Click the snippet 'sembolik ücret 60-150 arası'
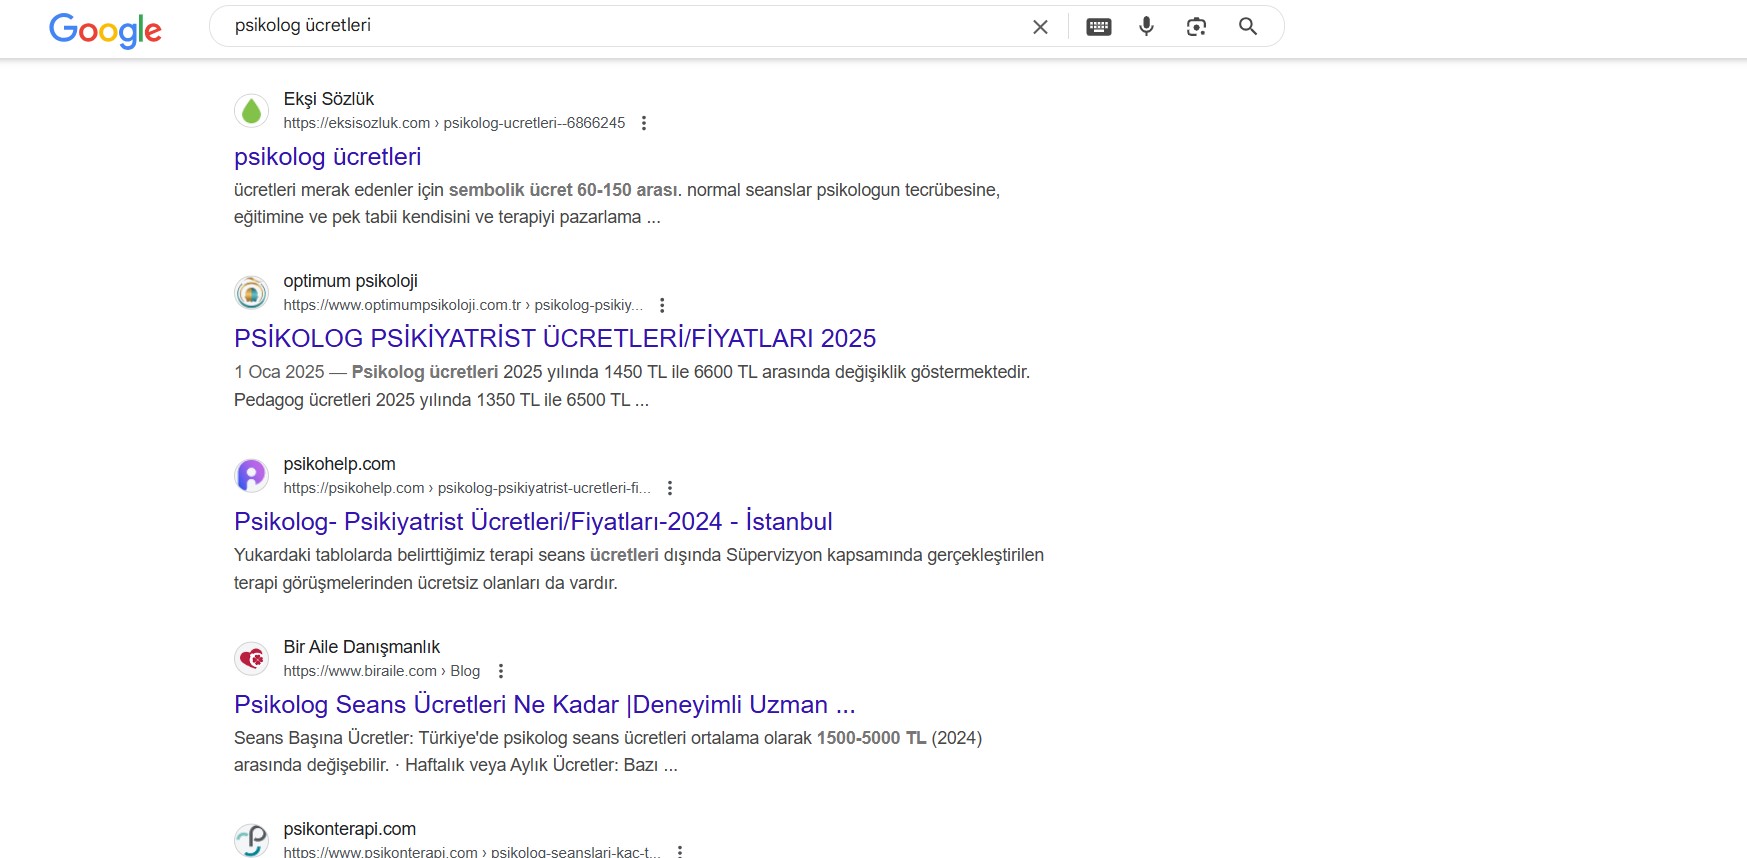This screenshot has width=1747, height=858. pos(563,190)
